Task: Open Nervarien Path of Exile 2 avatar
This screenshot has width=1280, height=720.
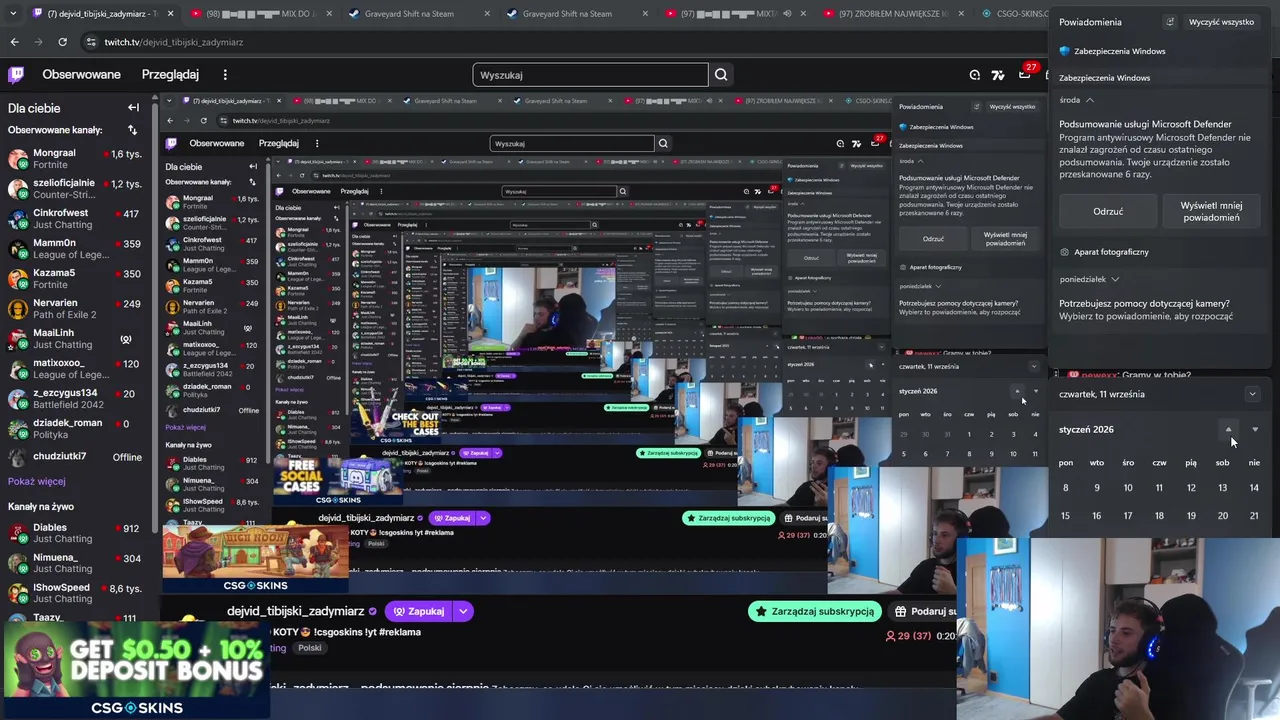Action: tap(18, 309)
